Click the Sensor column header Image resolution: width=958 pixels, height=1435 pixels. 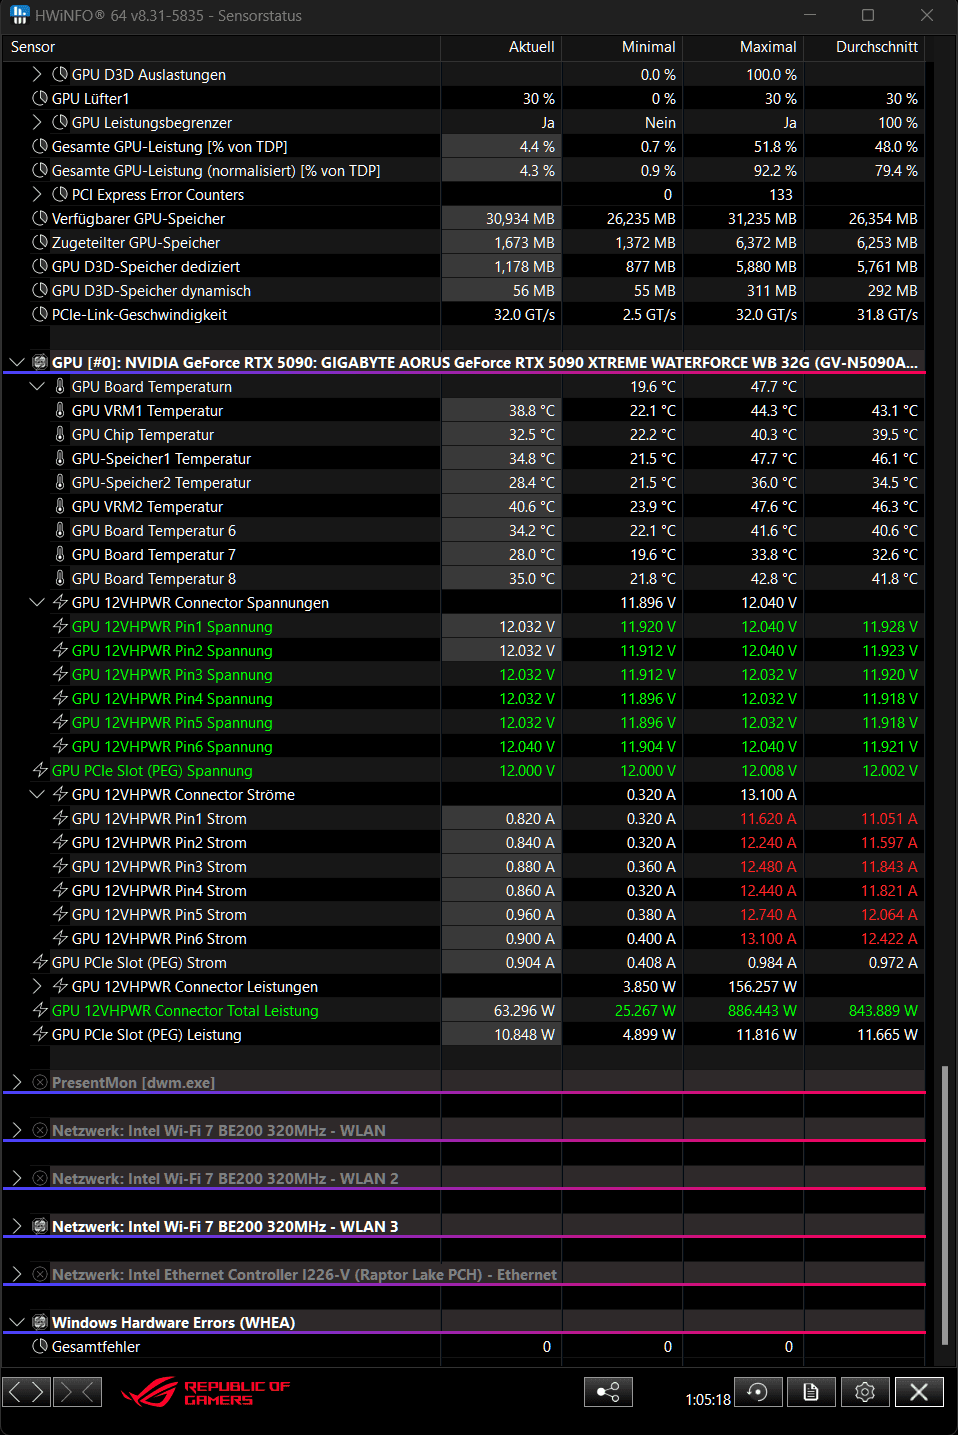221,47
